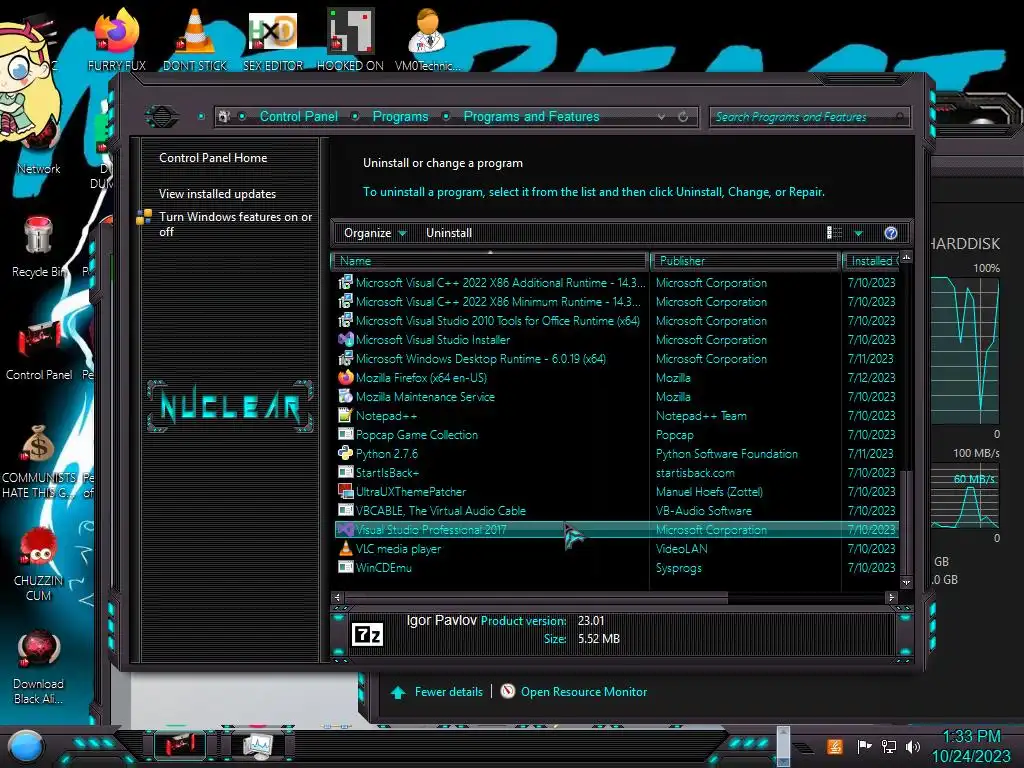1024x768 pixels.
Task: Click the Uninstall toolbar button
Action: (x=449, y=233)
